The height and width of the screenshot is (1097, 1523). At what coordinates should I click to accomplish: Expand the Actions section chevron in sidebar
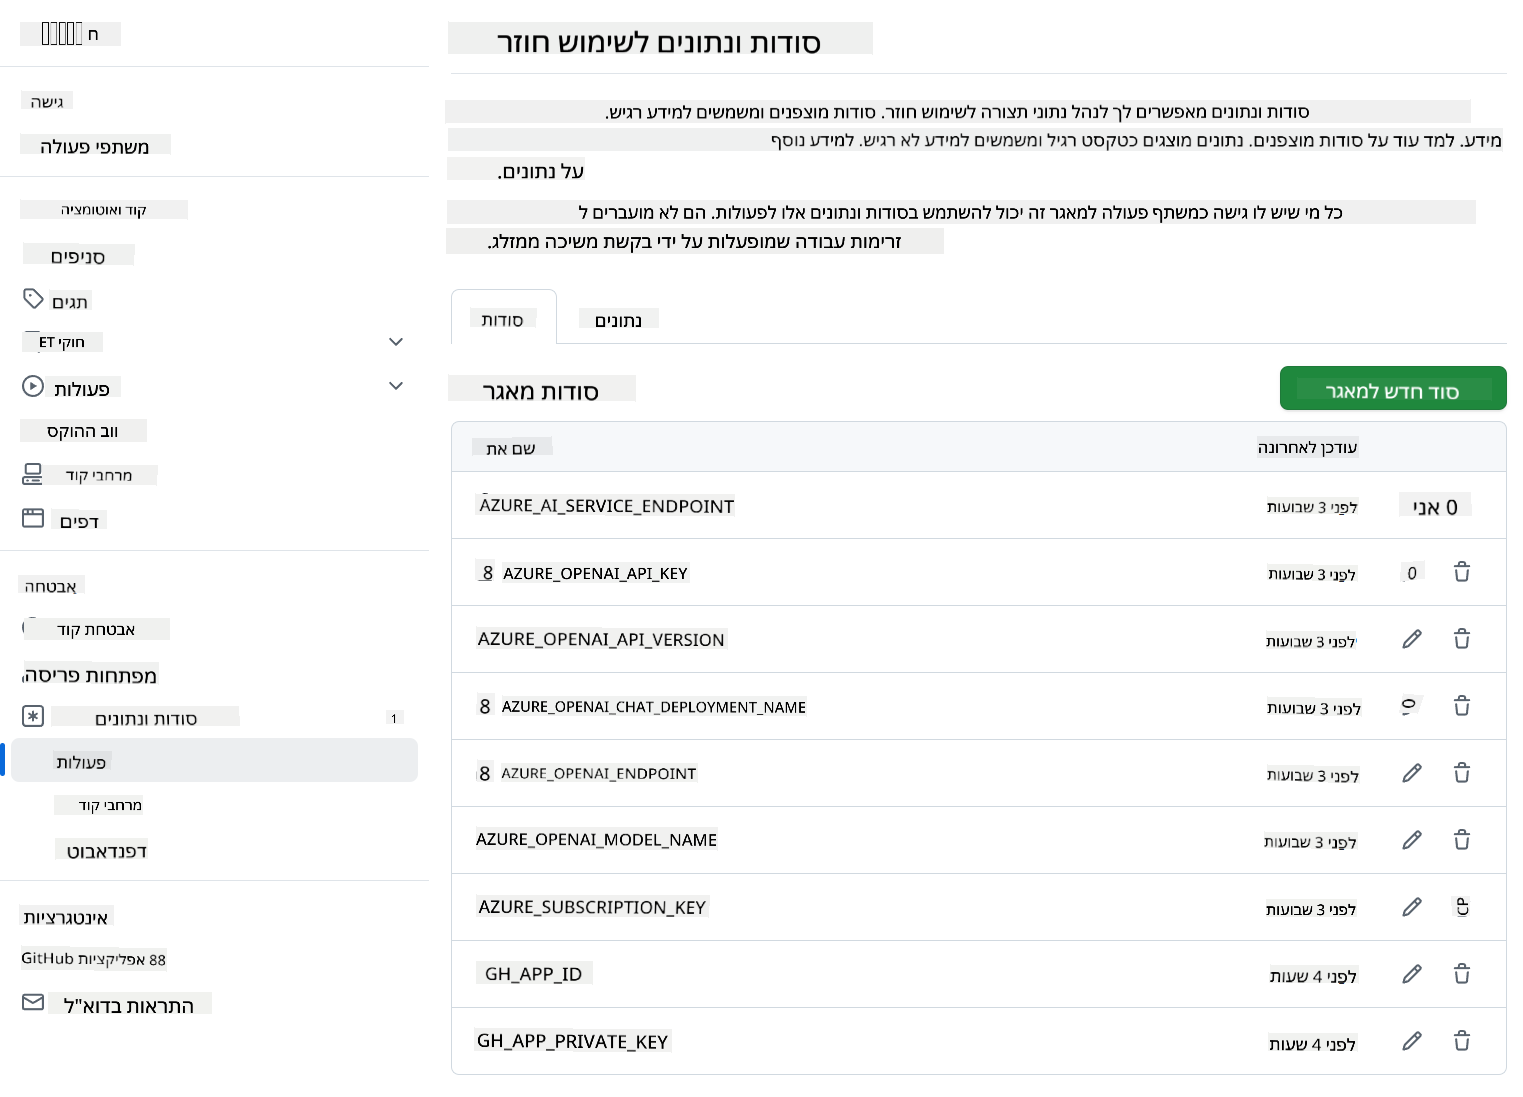pyautogui.click(x=396, y=386)
